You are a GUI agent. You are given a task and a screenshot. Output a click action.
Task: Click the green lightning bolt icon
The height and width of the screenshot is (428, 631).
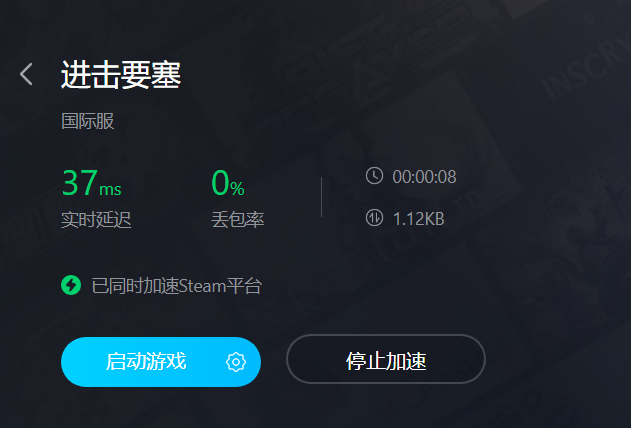[71, 285]
